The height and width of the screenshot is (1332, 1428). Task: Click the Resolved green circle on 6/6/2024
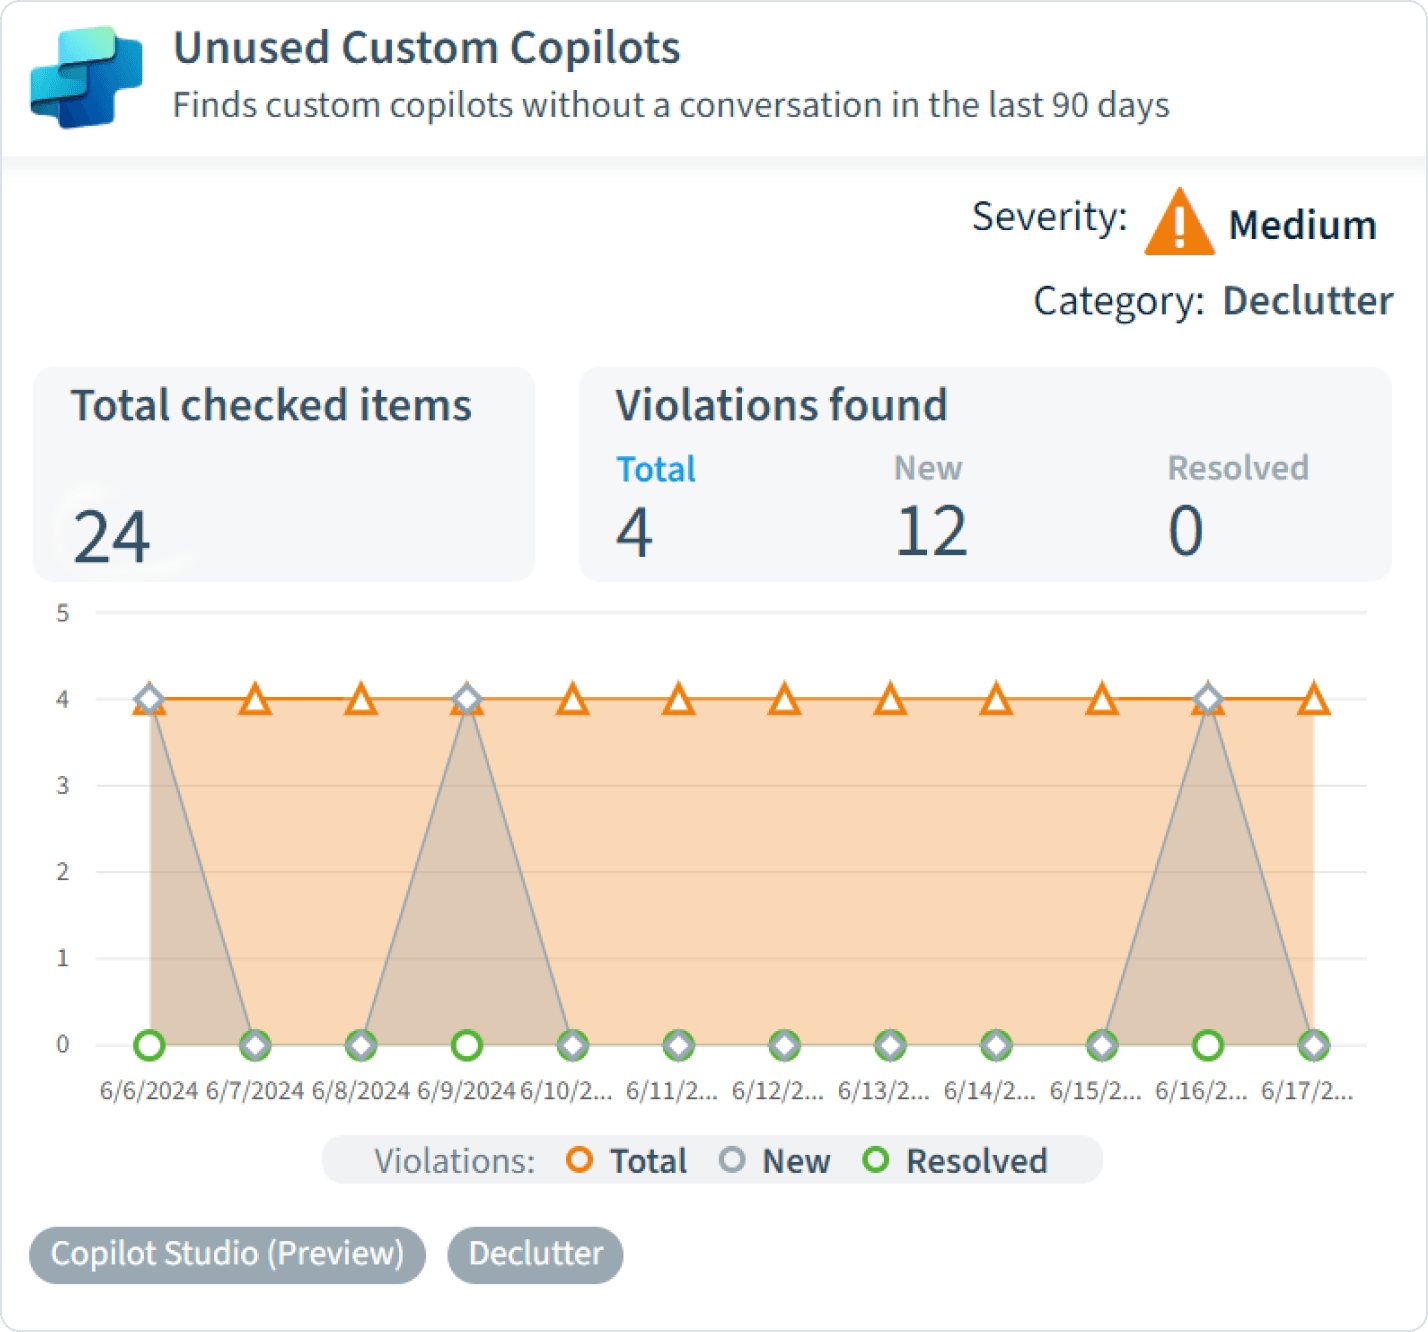149,1045
